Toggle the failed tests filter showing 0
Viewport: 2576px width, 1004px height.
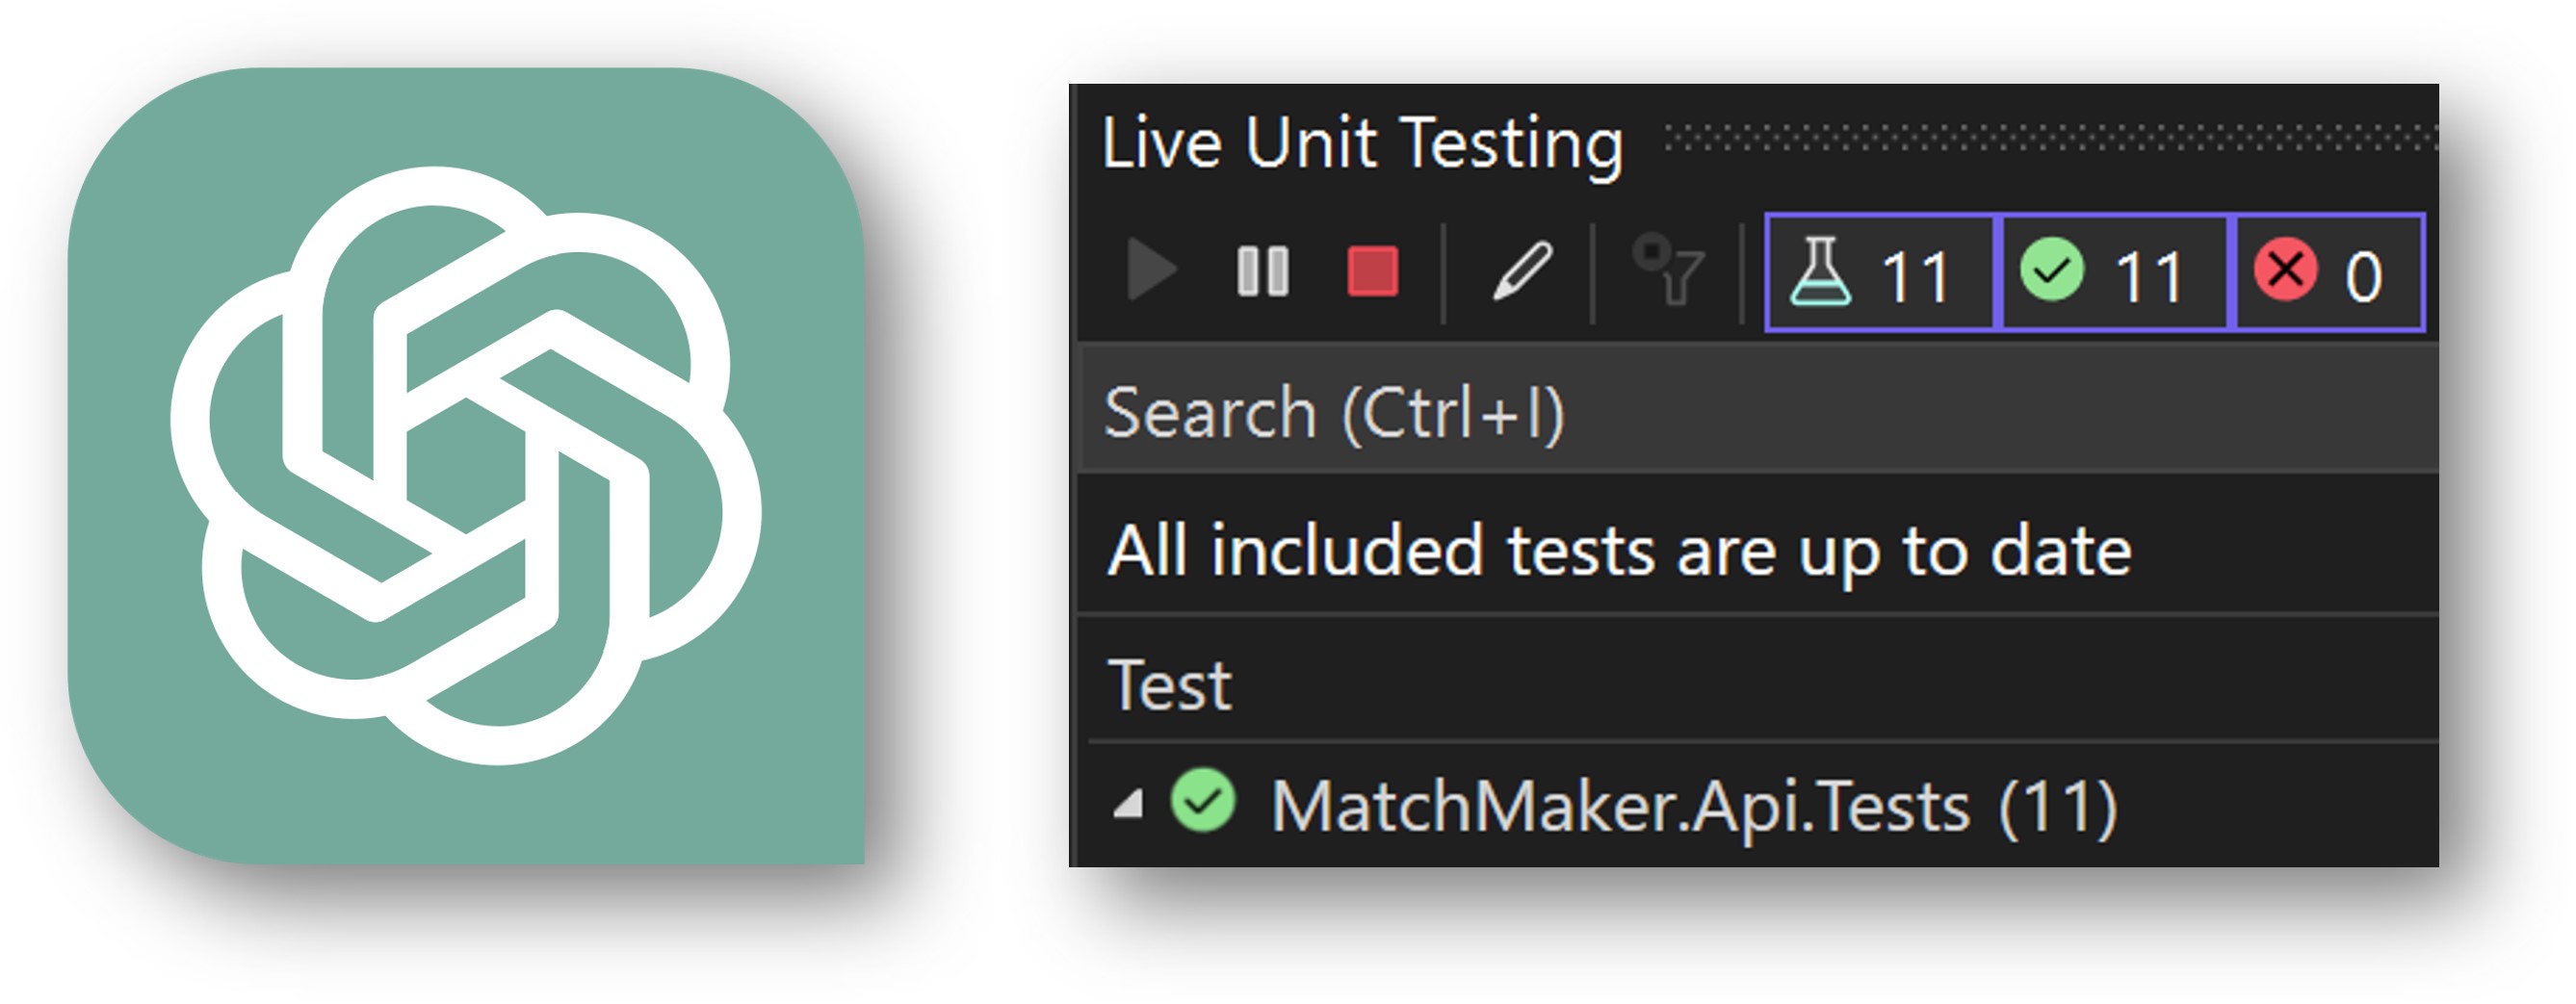pos(2329,272)
